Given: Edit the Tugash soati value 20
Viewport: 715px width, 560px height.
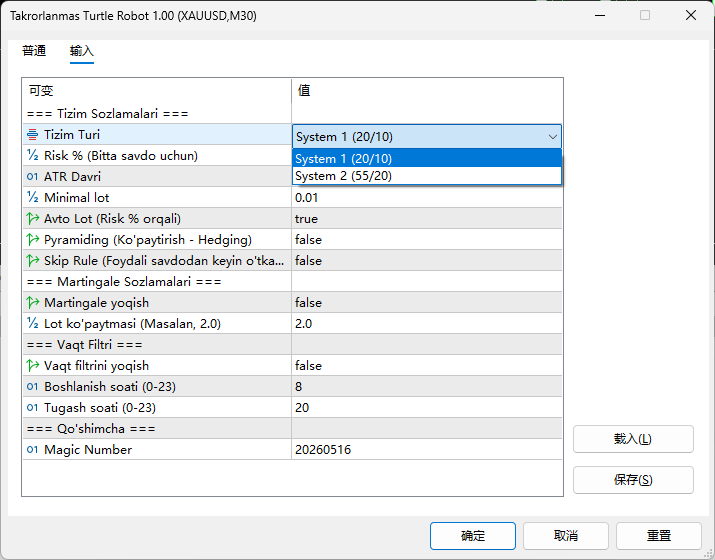Looking at the screenshot, I should 427,407.
